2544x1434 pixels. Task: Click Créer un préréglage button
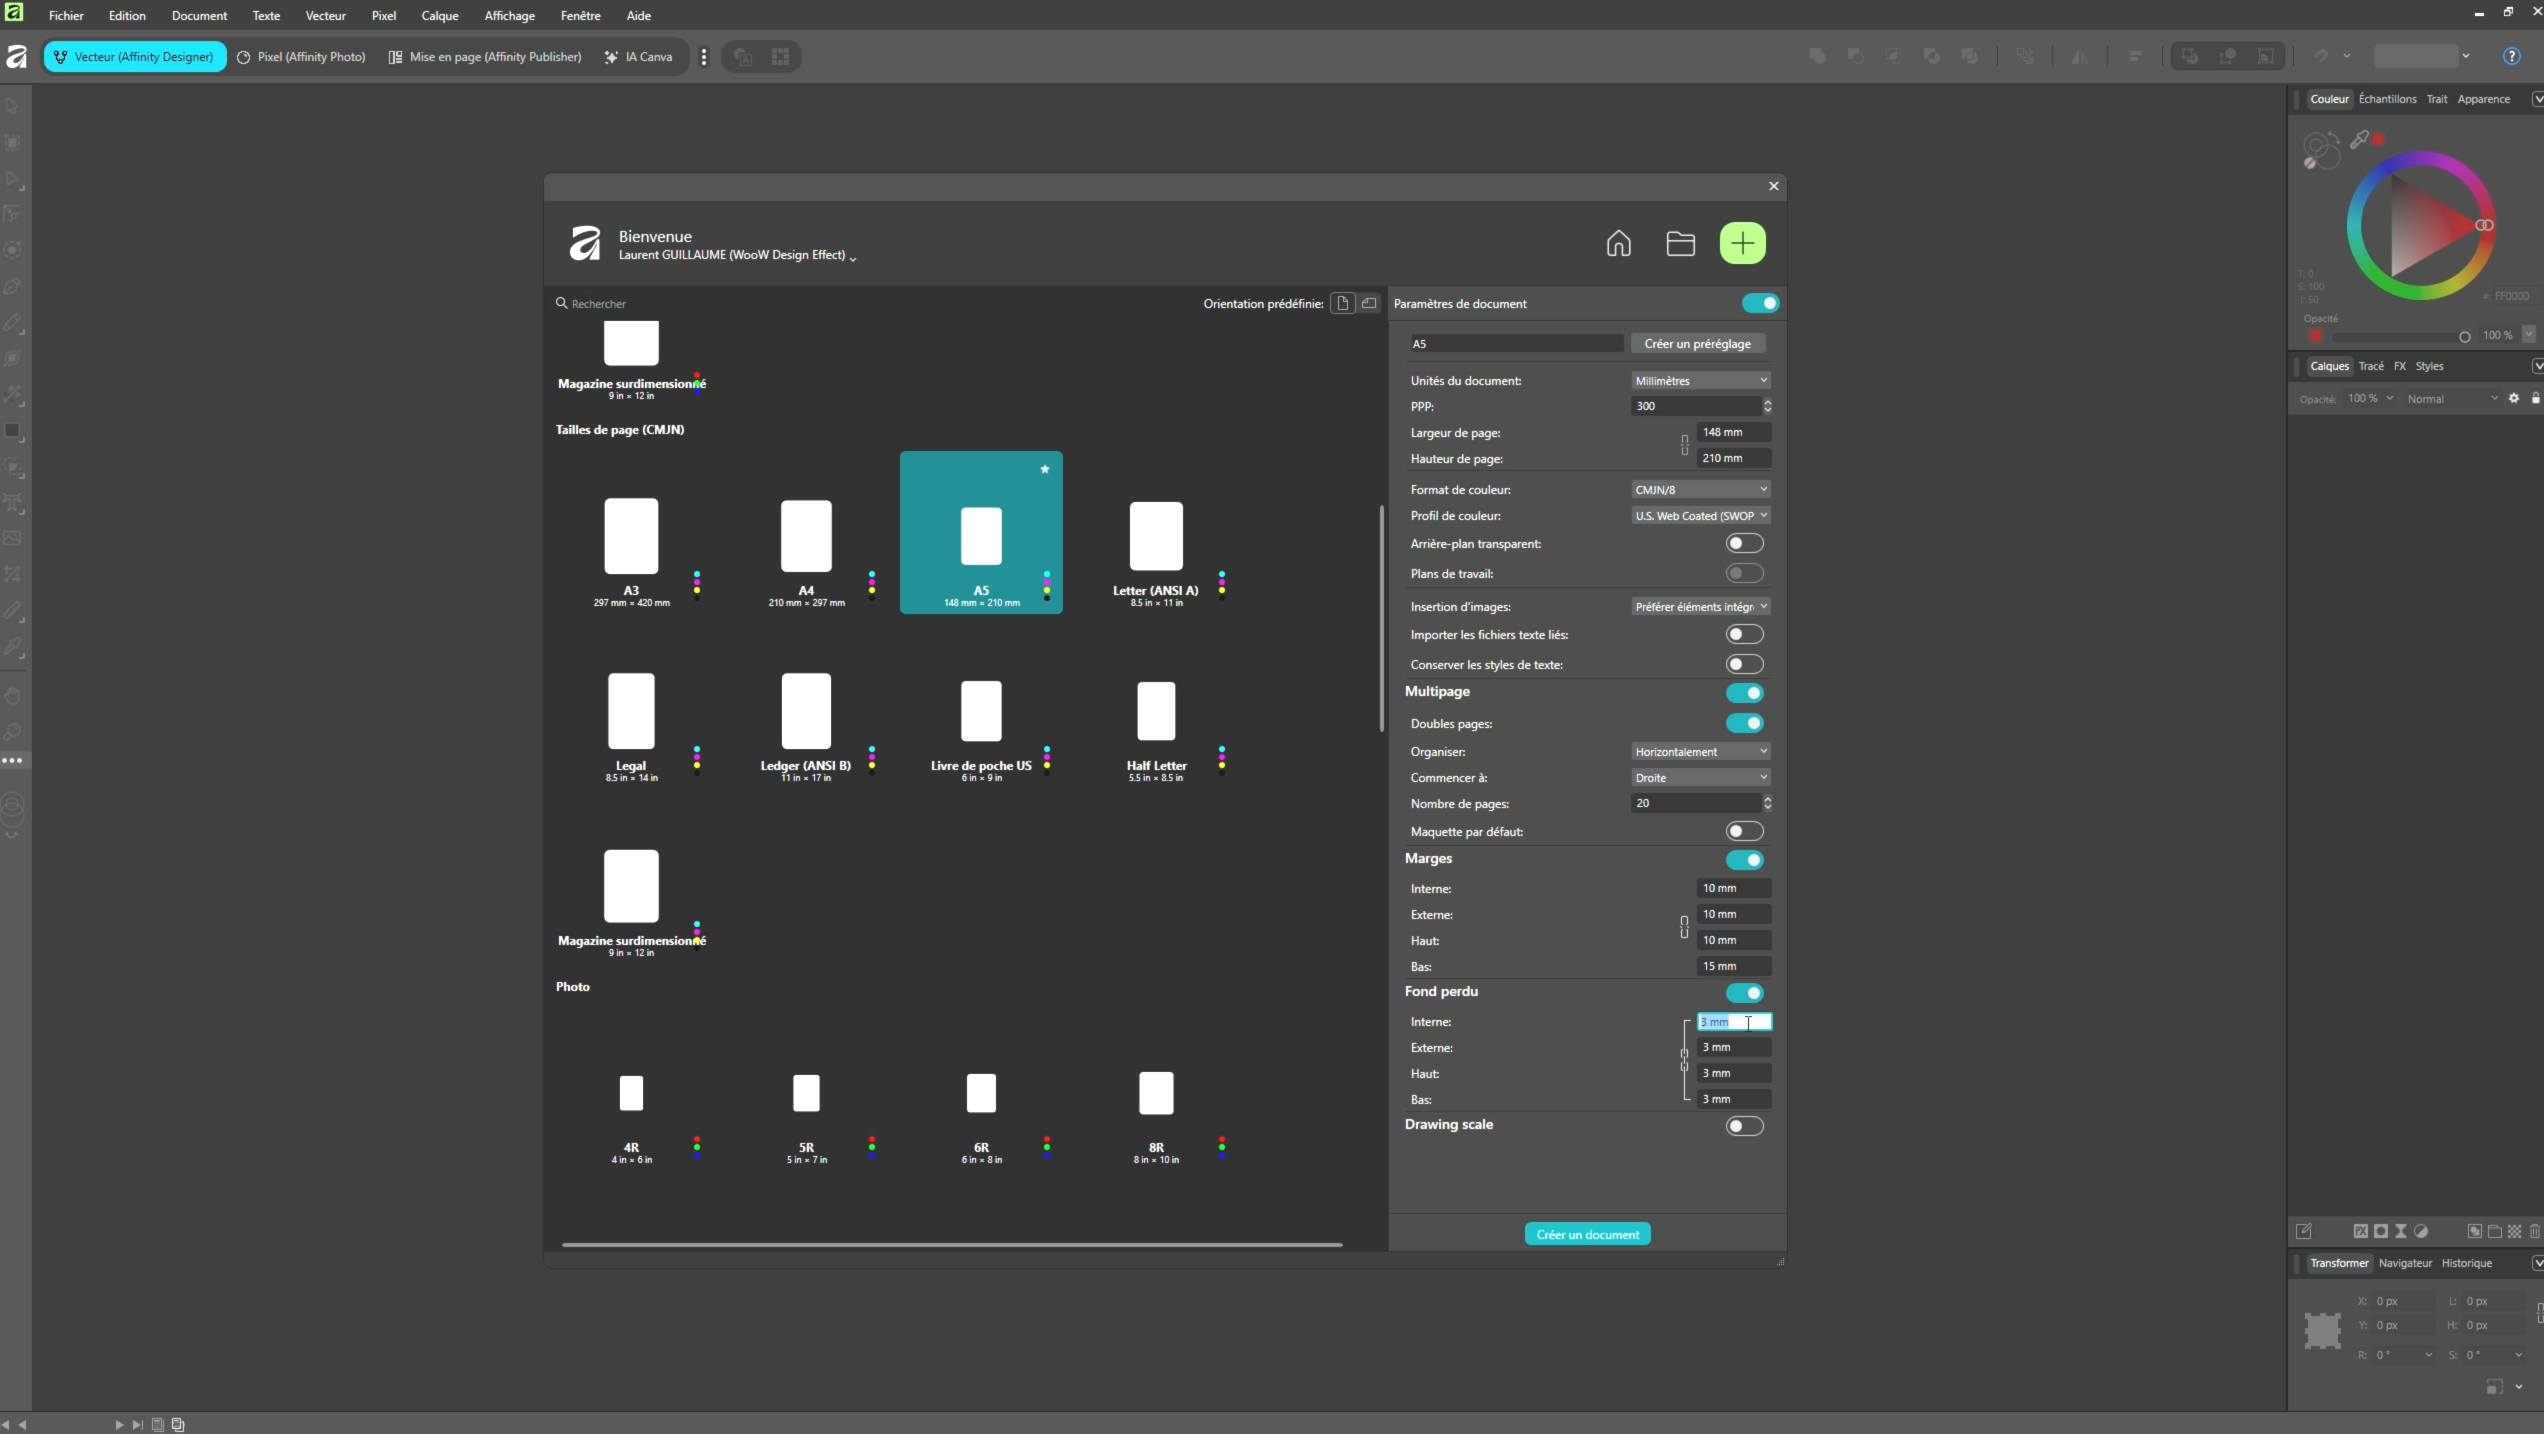pyautogui.click(x=1697, y=343)
